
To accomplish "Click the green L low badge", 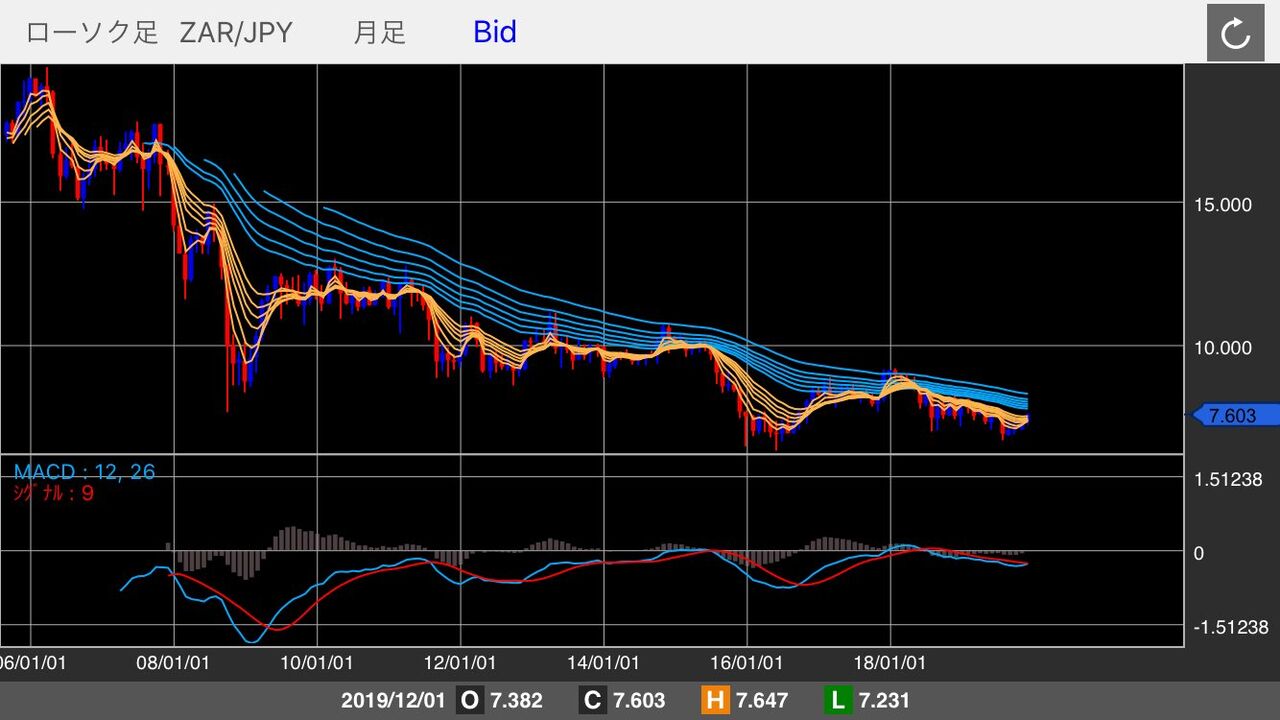I will tap(838, 701).
